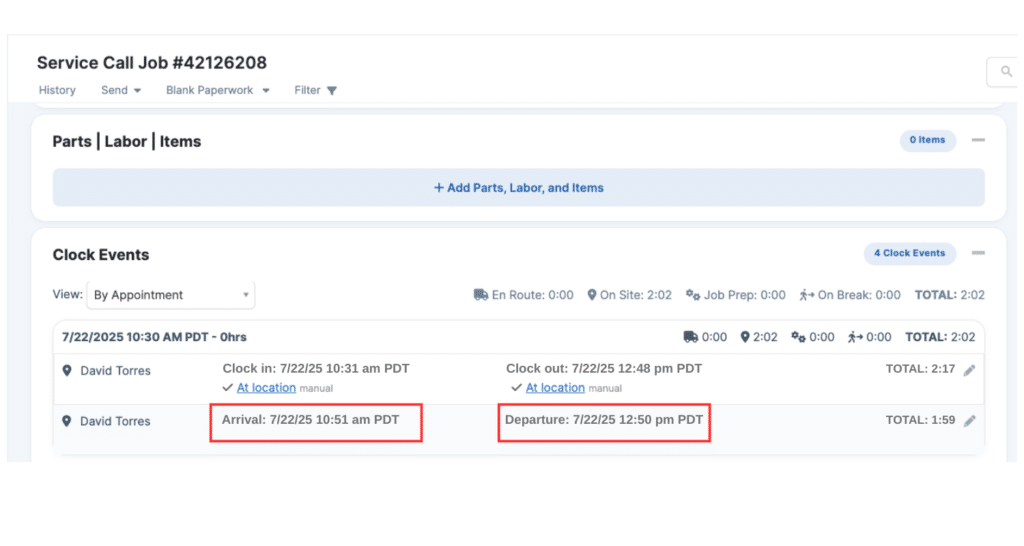The image size is (1024, 546).
Task: Edit the clock event totaling 2:17
Action: (x=969, y=370)
